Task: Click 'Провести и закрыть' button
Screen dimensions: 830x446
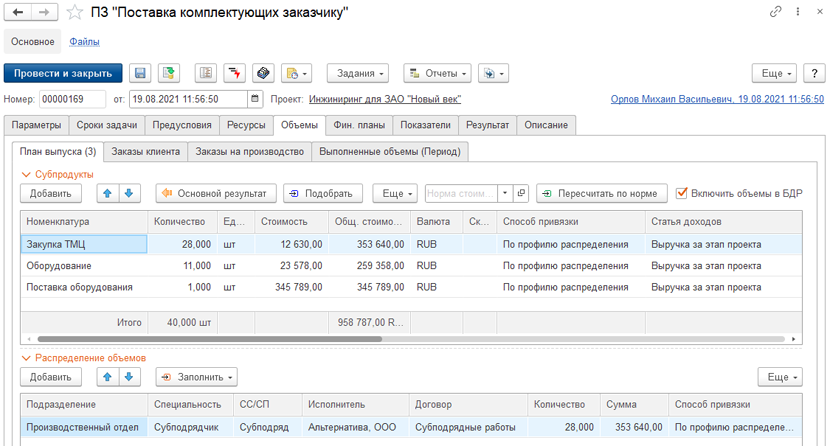Action: (x=63, y=74)
